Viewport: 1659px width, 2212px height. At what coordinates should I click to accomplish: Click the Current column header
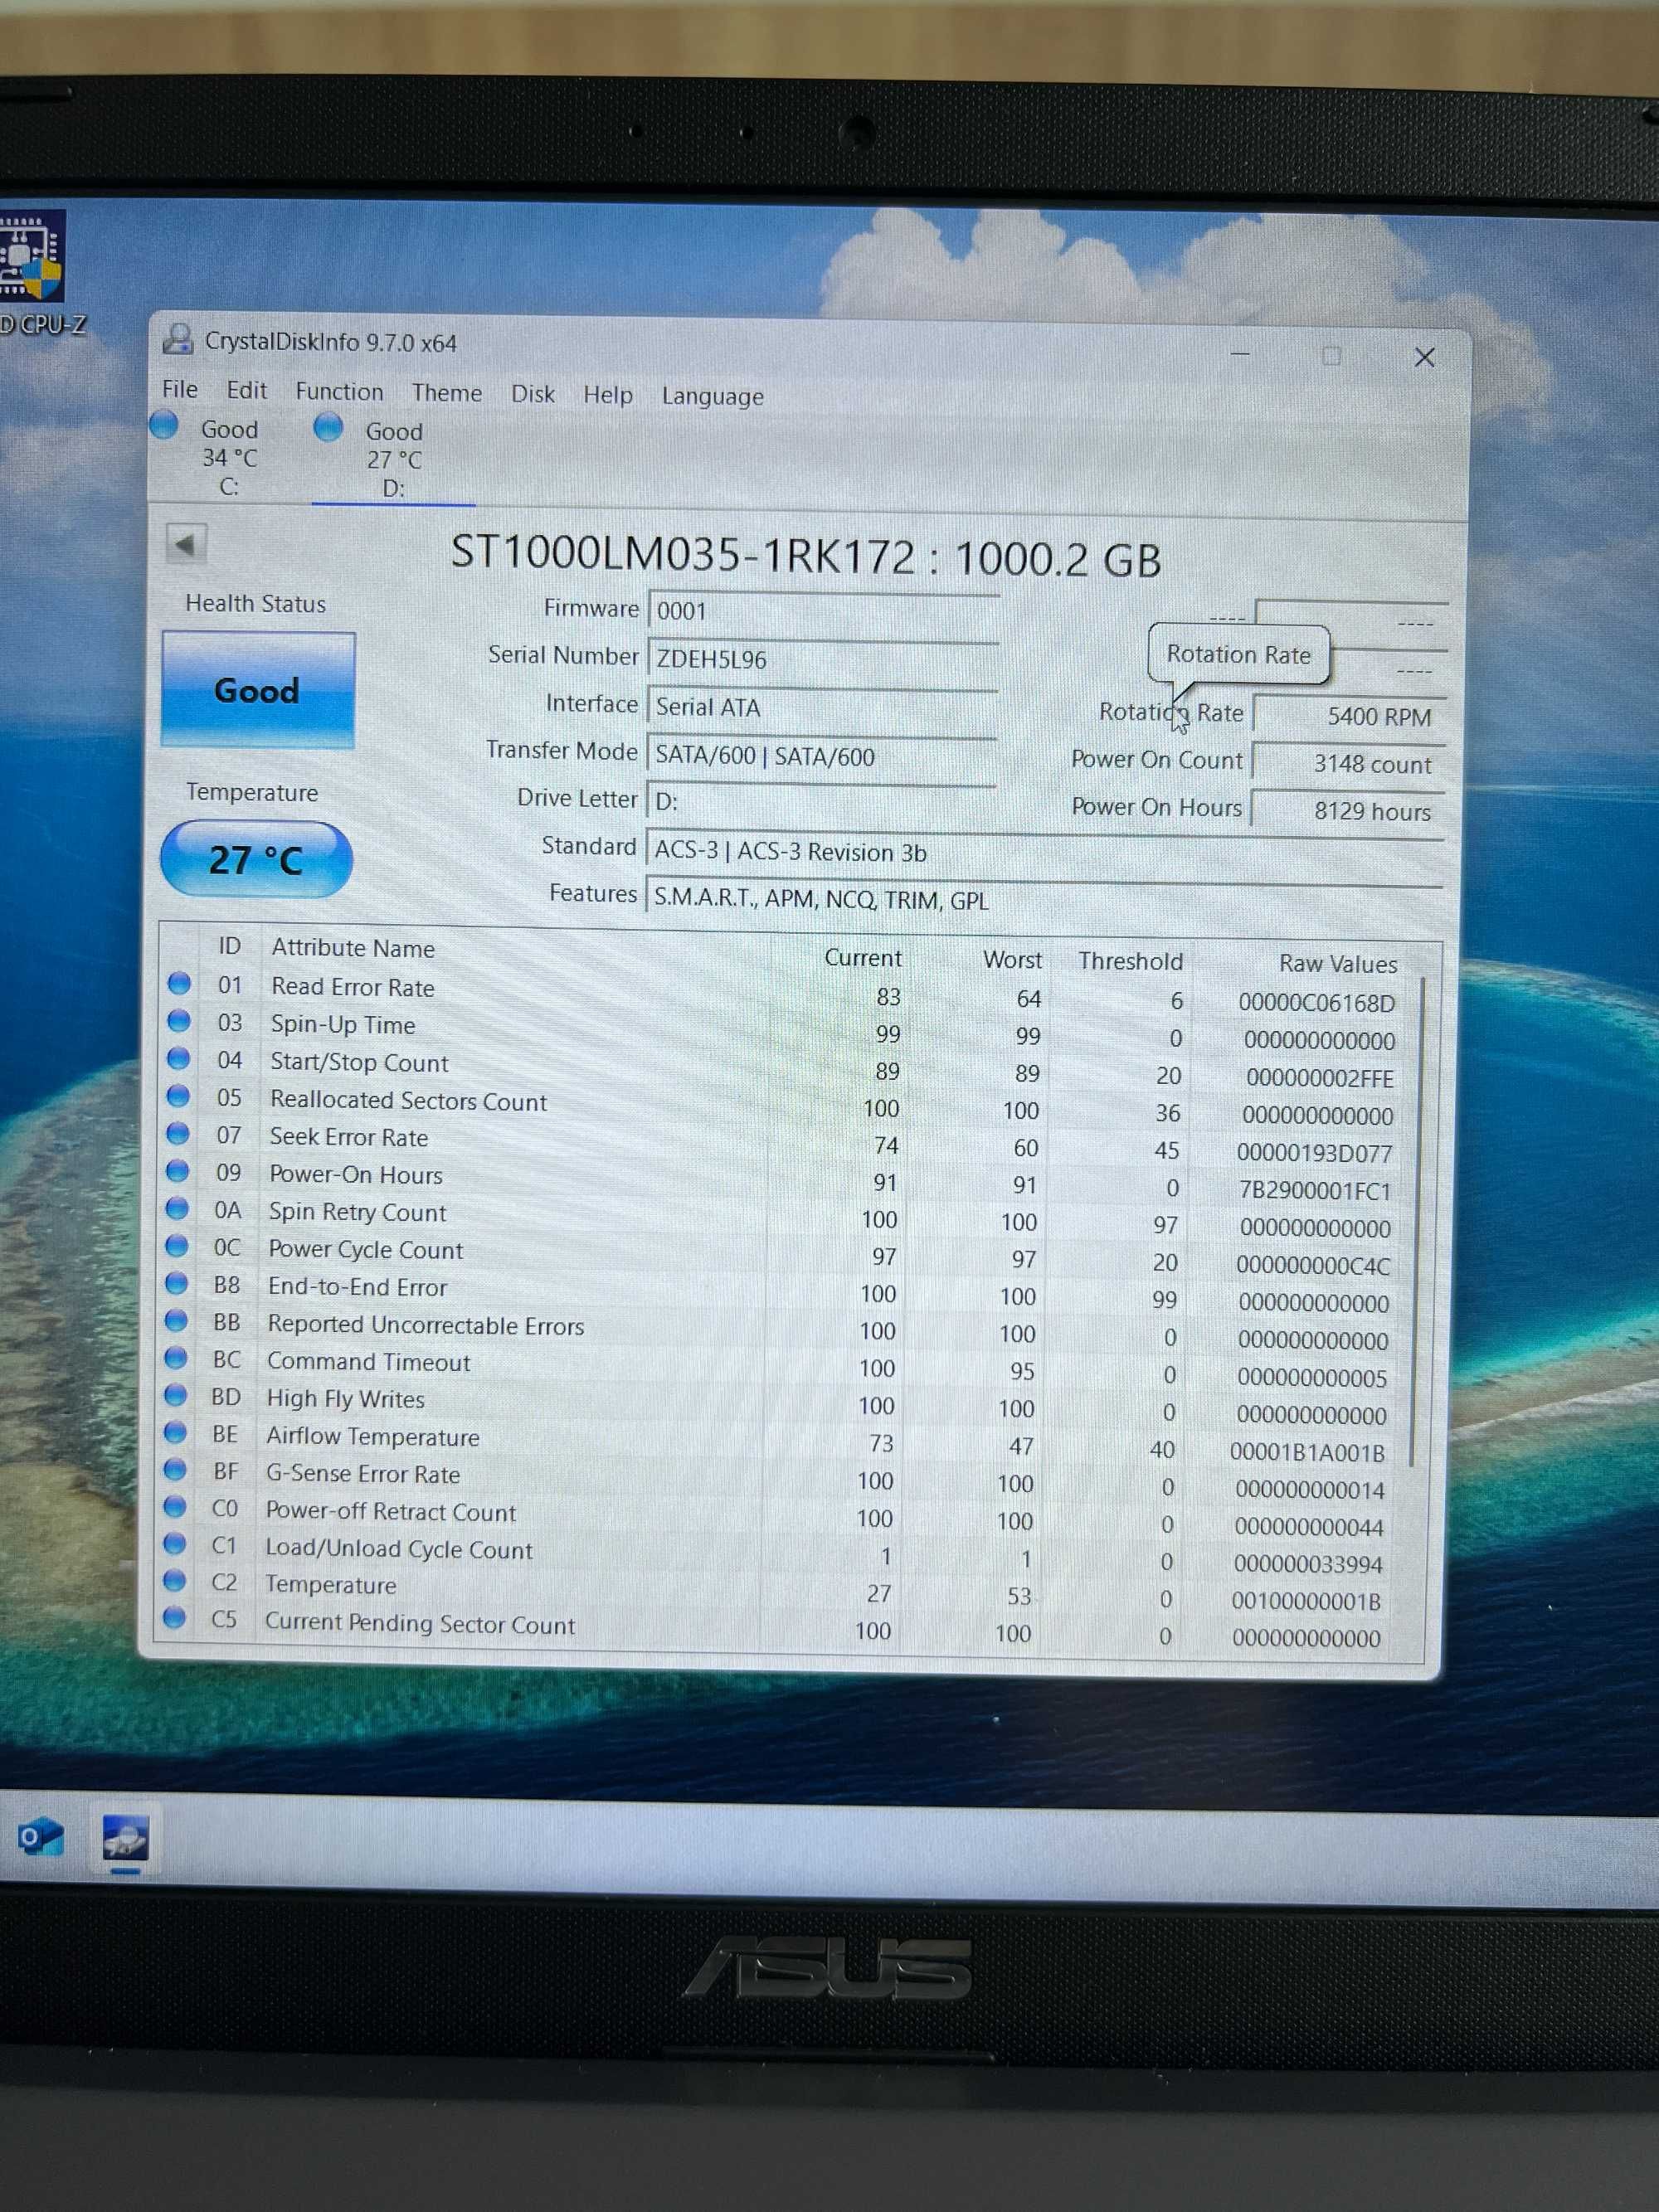[862, 957]
